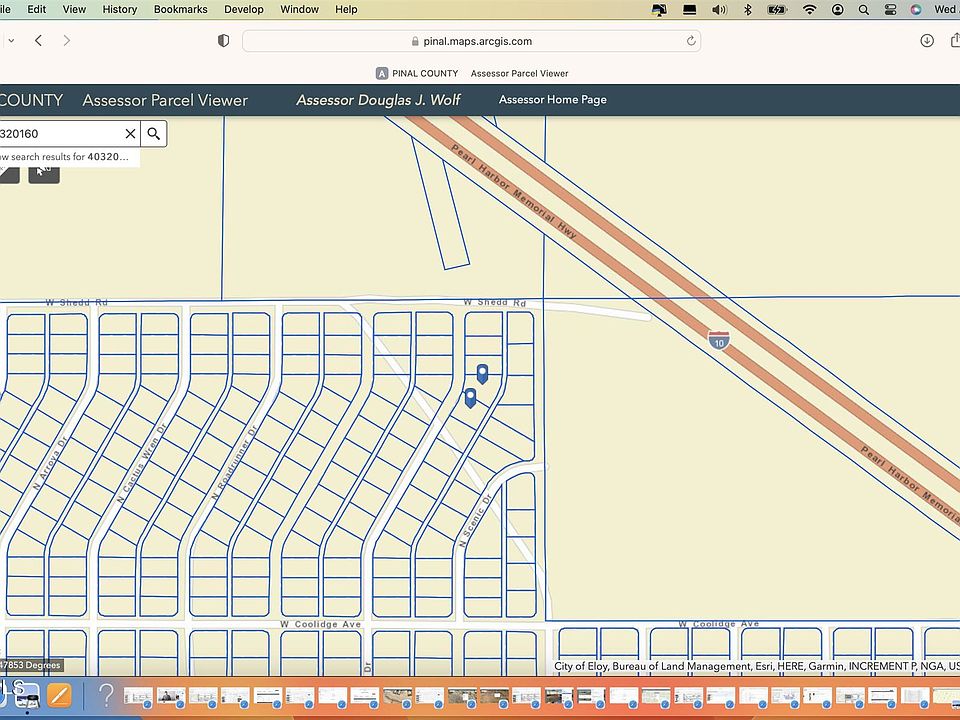Image resolution: width=960 pixels, height=720 pixels.
Task: Click the pinal.maps.arcgis.com address bar
Action: coord(471,41)
